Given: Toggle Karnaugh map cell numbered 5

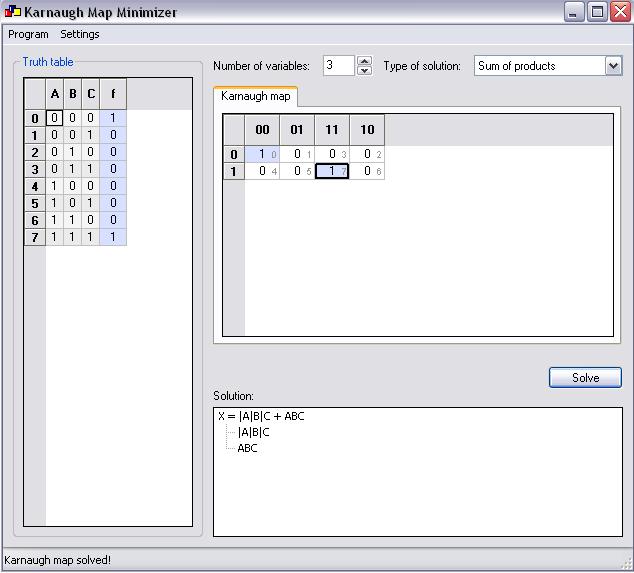Looking at the screenshot, I should (x=297, y=171).
